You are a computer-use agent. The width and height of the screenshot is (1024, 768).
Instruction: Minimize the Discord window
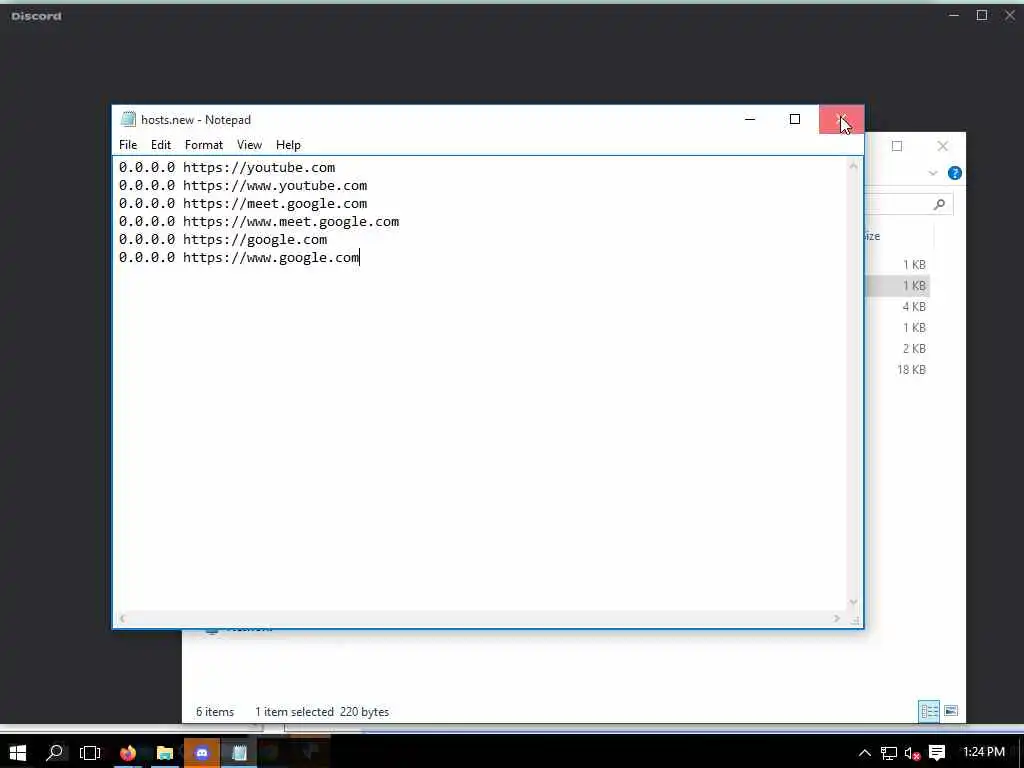tap(954, 15)
